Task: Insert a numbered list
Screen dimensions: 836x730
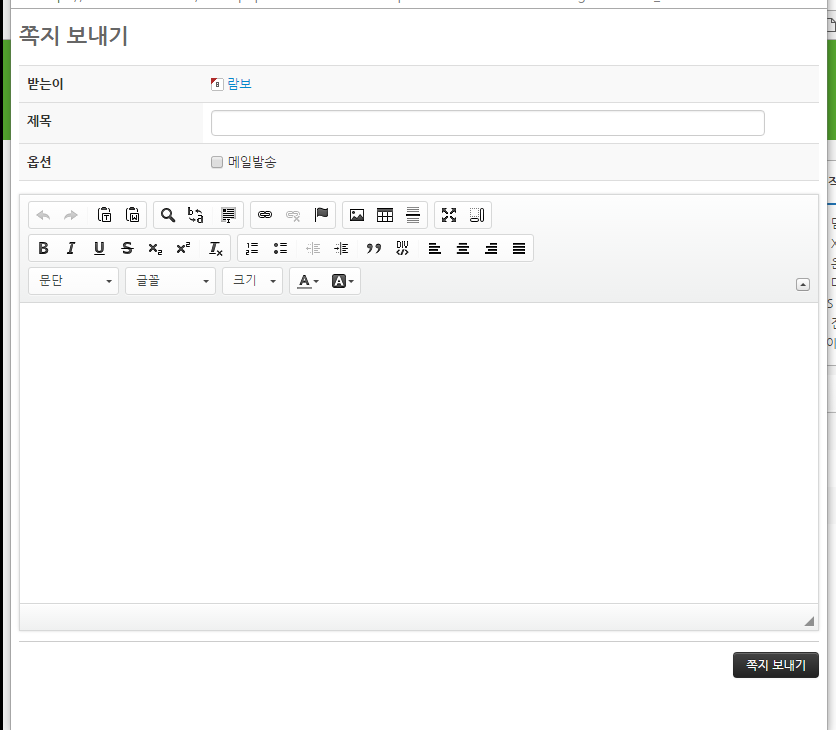Action: (x=252, y=248)
